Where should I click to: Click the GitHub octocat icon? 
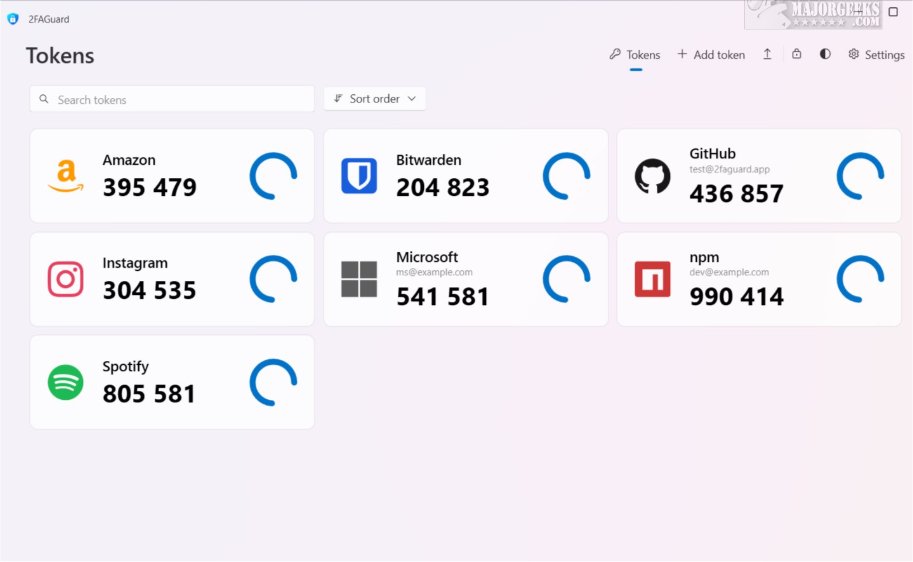coord(652,176)
